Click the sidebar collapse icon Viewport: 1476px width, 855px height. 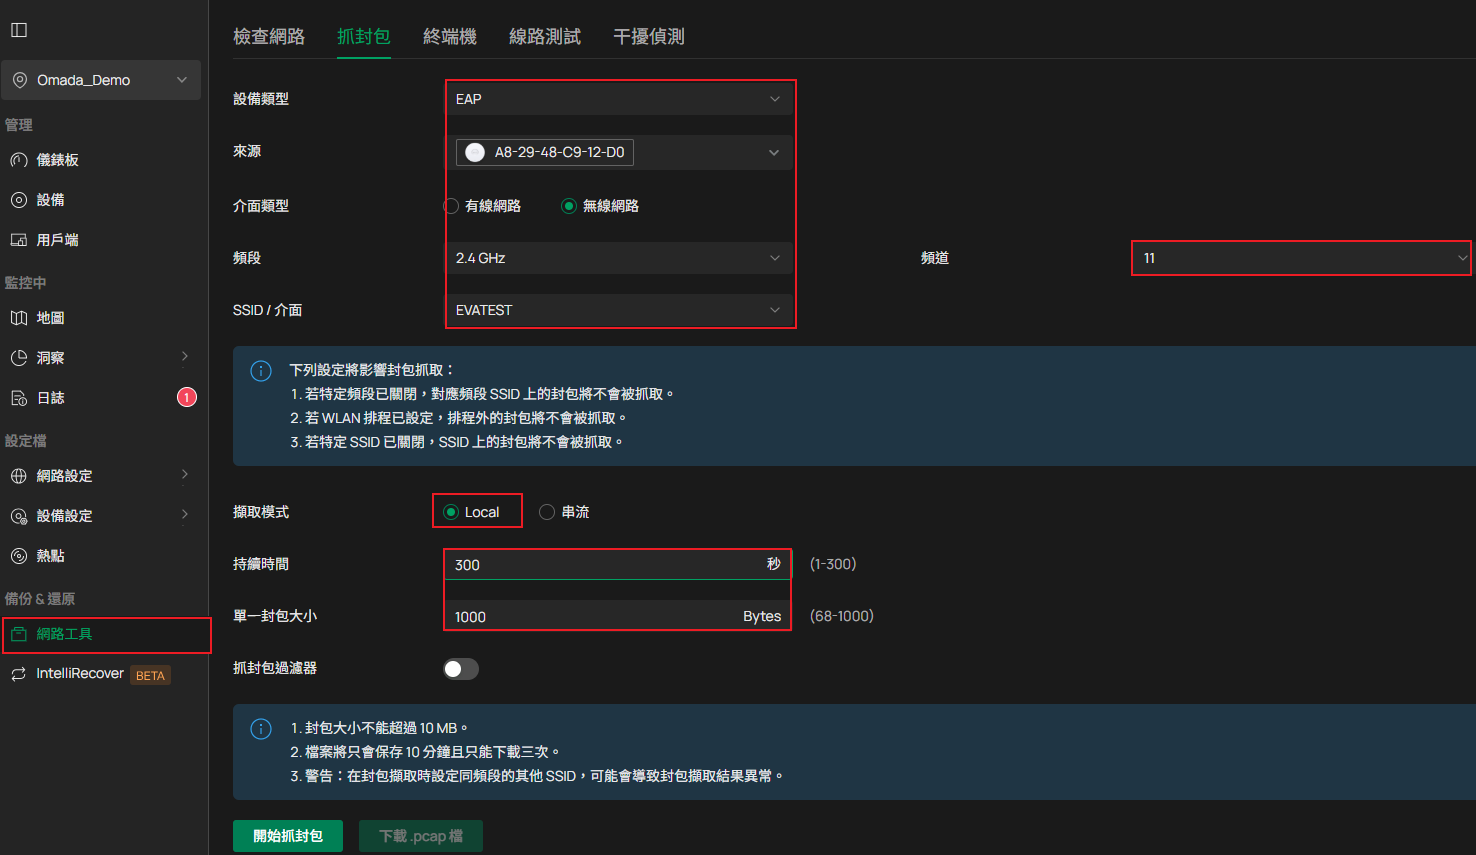click(x=19, y=30)
